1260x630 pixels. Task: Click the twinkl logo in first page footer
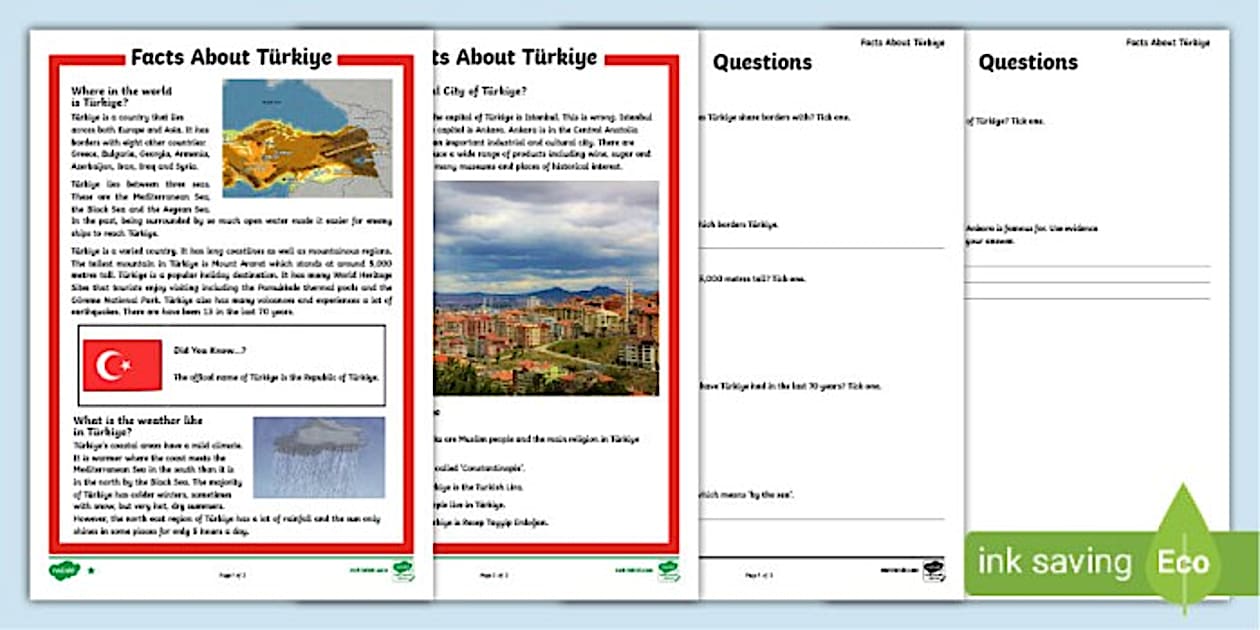click(64, 572)
